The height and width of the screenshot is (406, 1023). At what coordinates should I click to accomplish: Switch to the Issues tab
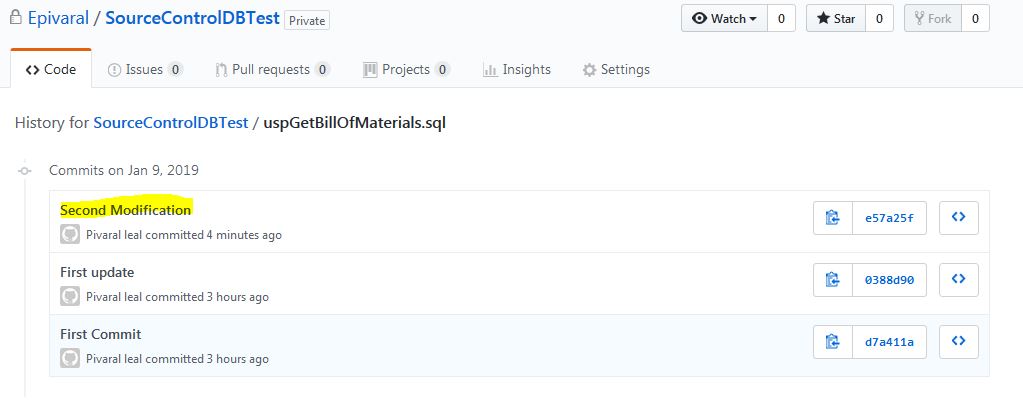[x=145, y=69]
